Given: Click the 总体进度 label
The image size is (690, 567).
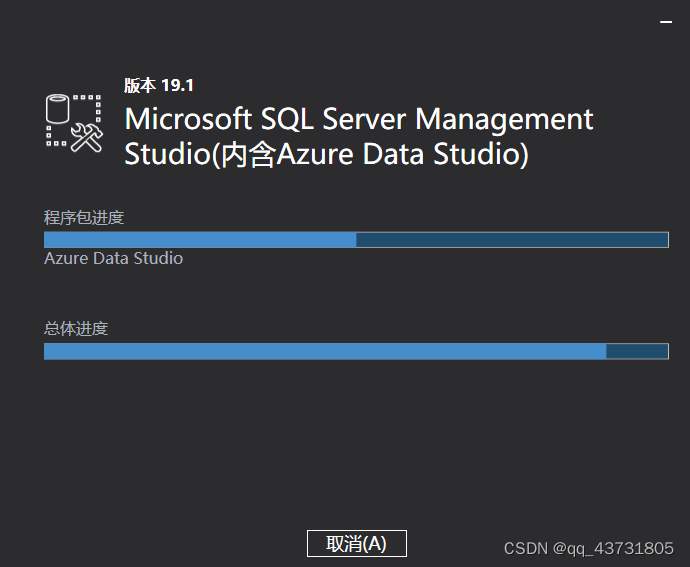Looking at the screenshot, I should (76, 329).
